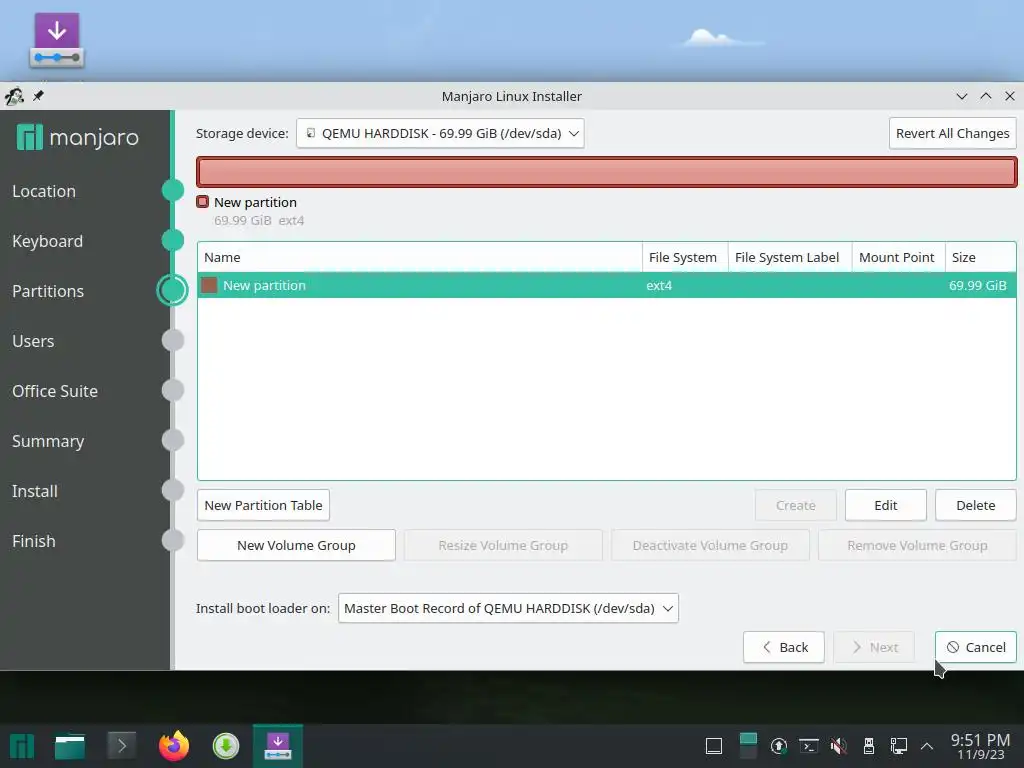
Task: Maximize the installer window
Action: coord(986,96)
